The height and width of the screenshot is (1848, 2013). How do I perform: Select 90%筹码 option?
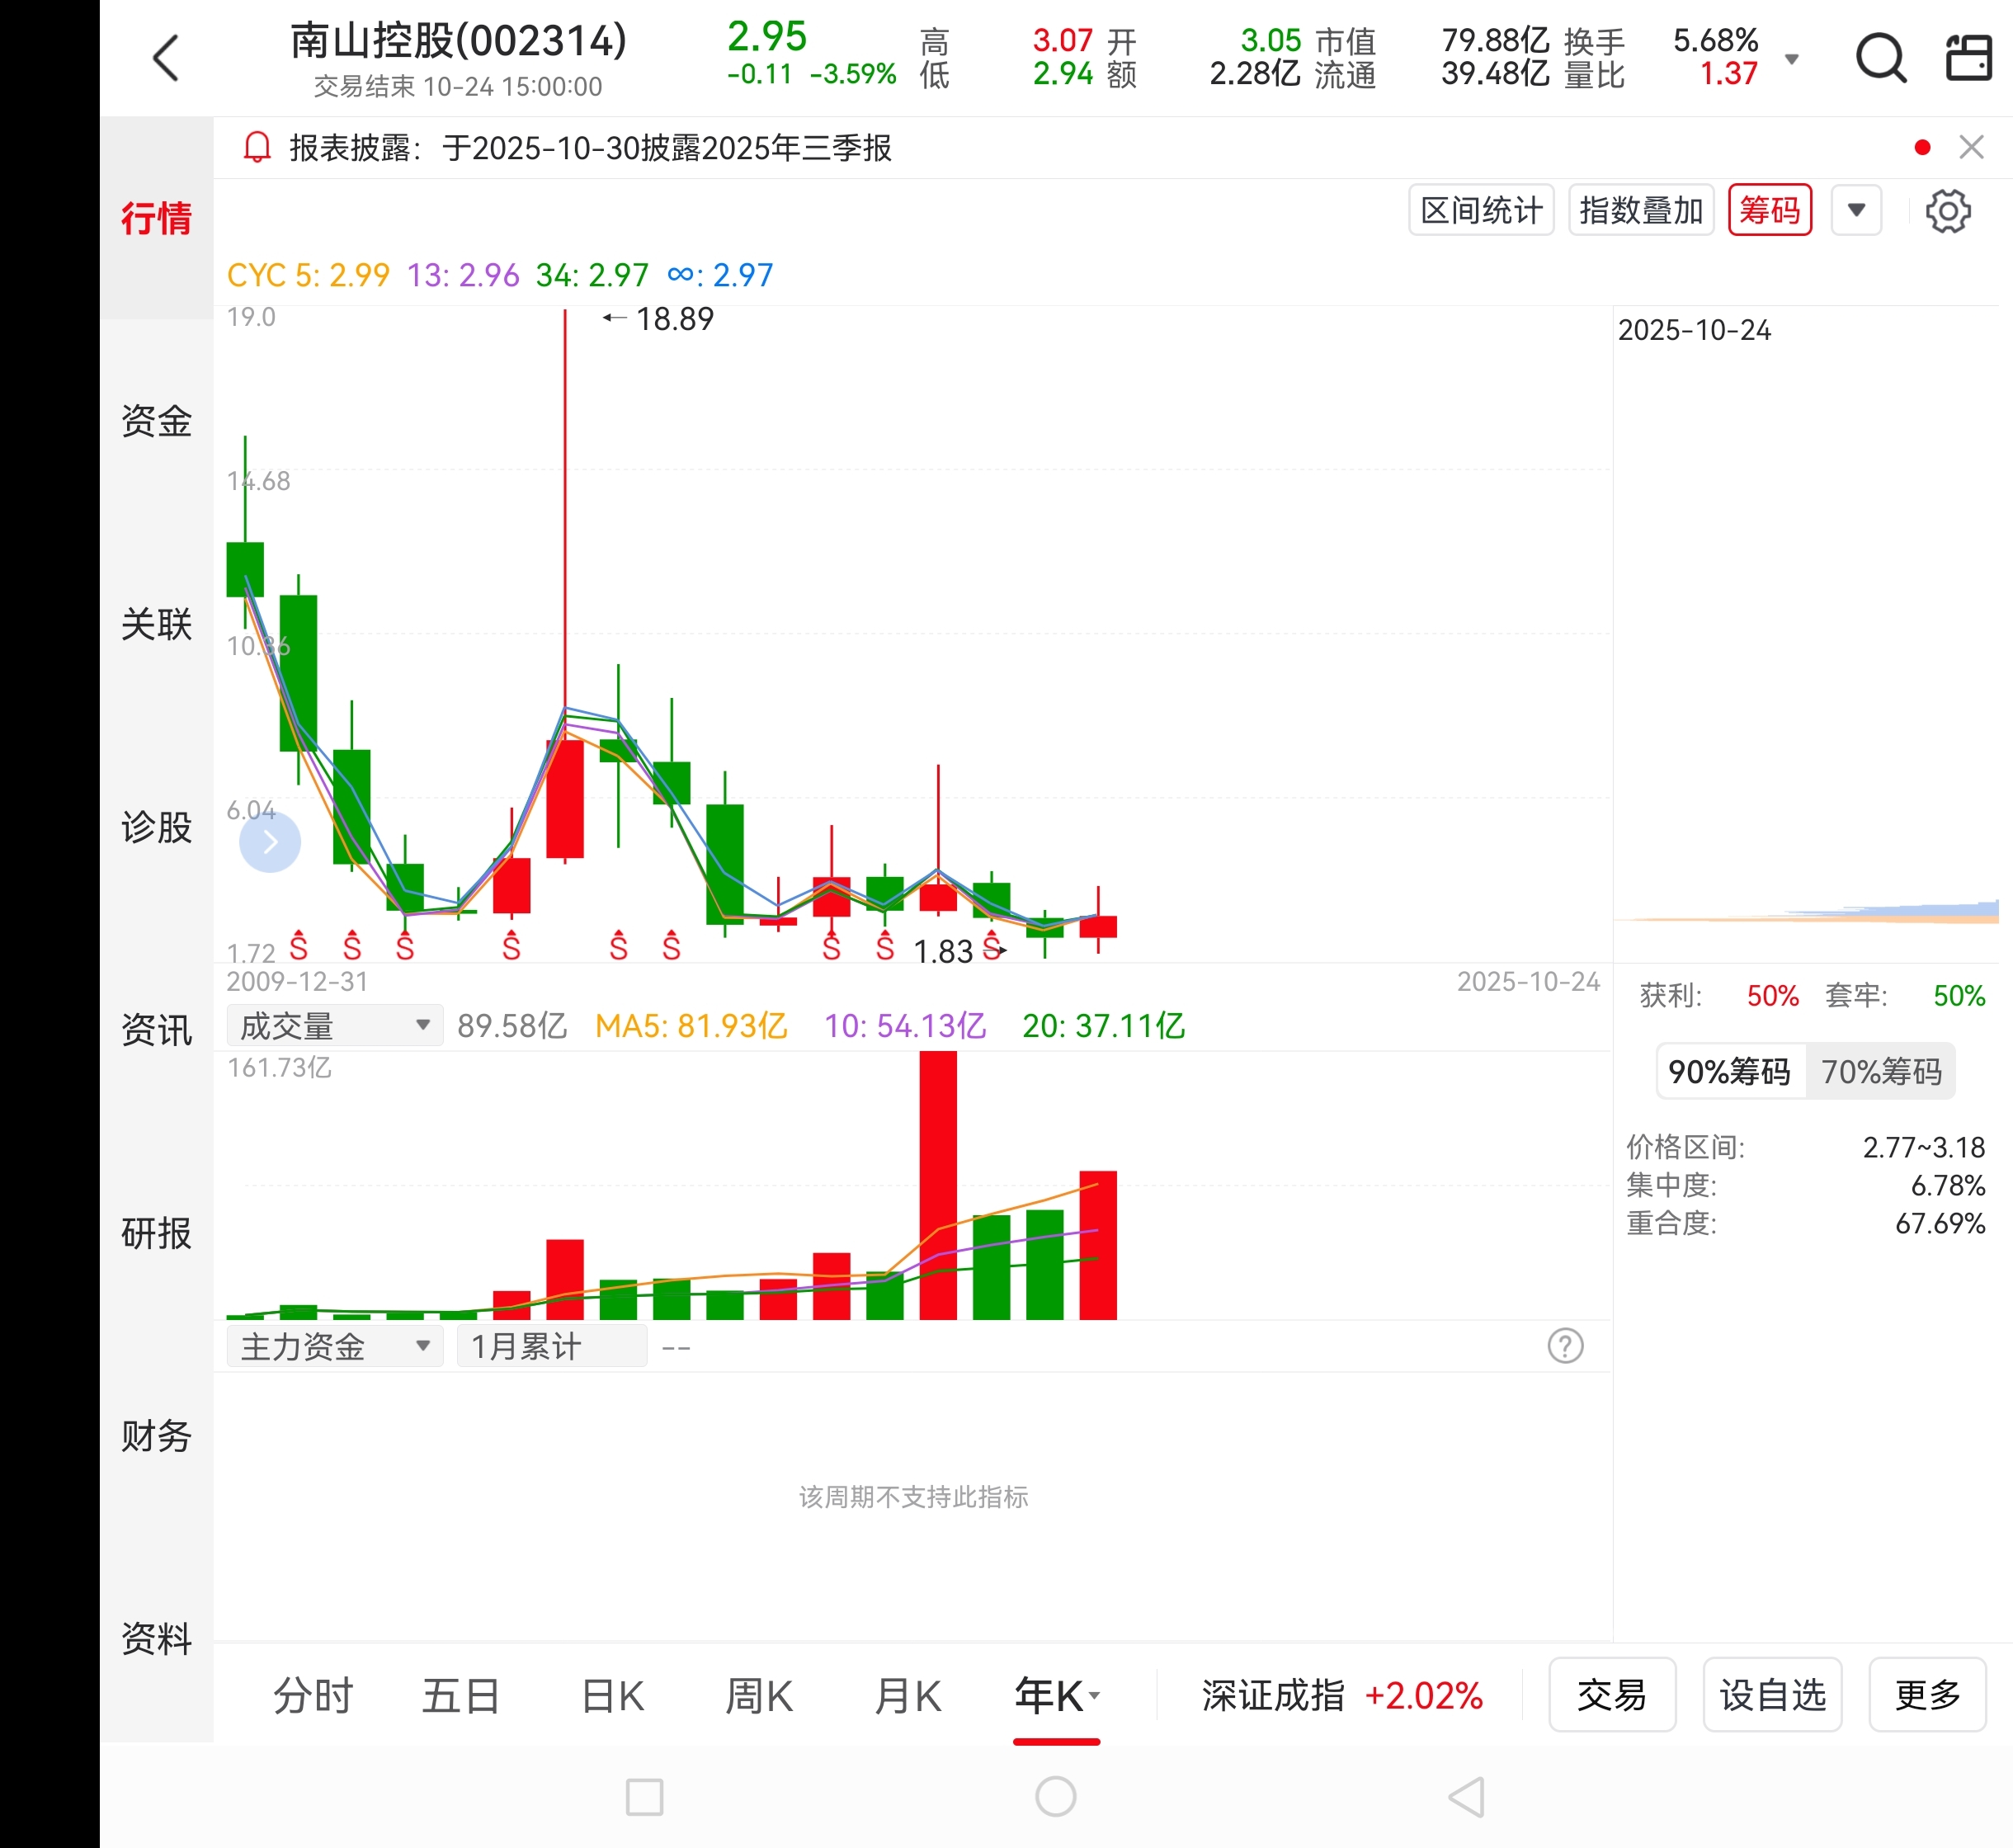click(x=1730, y=1072)
